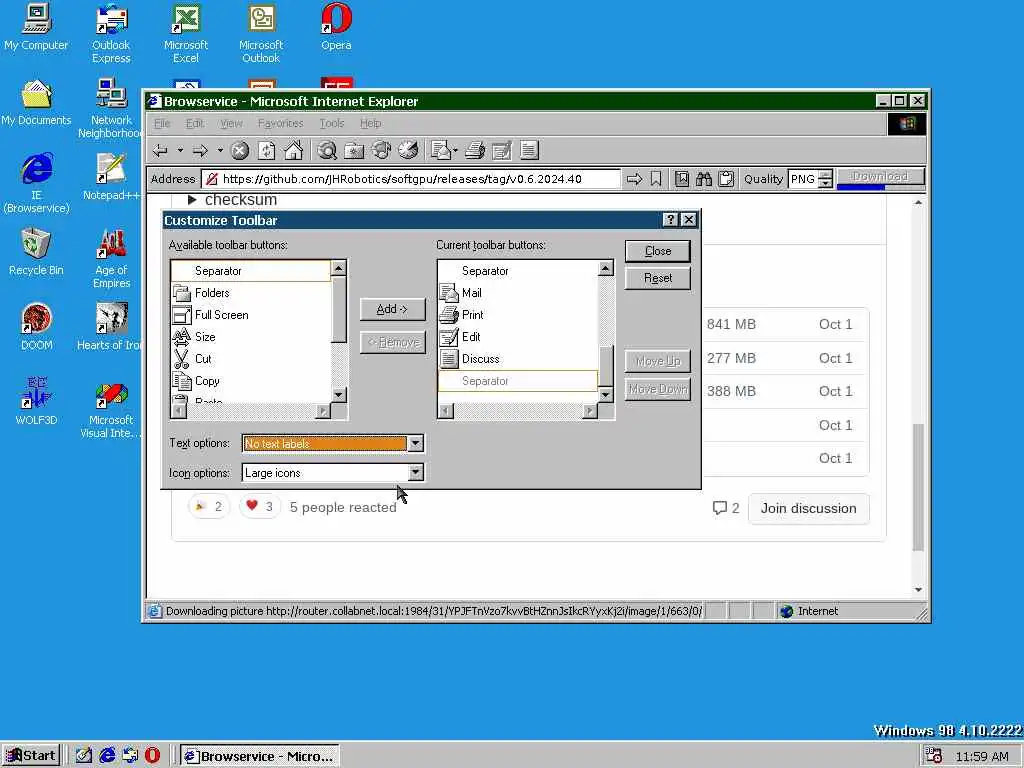1024x768 pixels.
Task: Select the DOOM desktop icon
Action: pos(36,327)
